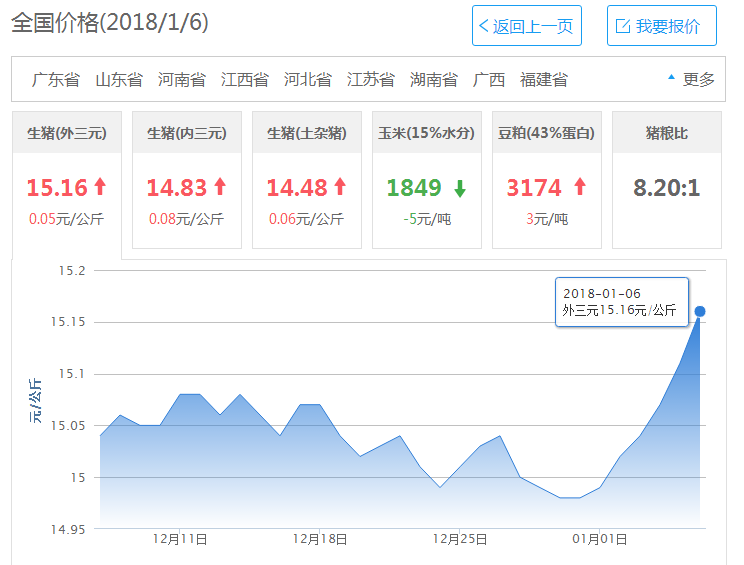Screen dimensions: 744x565
Task: View the 豆粕(43%蛋白) price tab
Action: click(547, 132)
